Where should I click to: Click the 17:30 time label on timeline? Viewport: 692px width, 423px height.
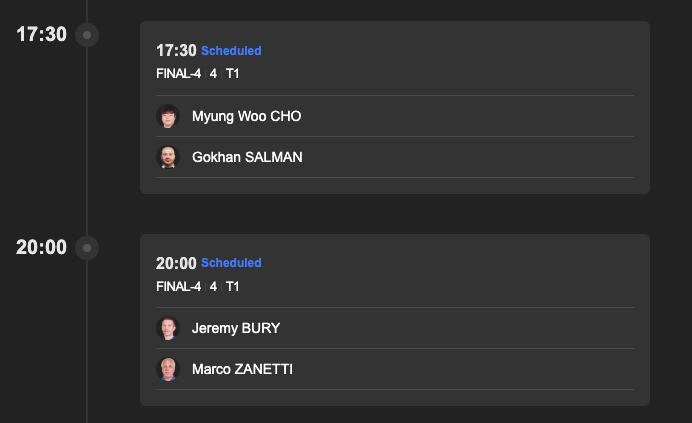tap(41, 34)
